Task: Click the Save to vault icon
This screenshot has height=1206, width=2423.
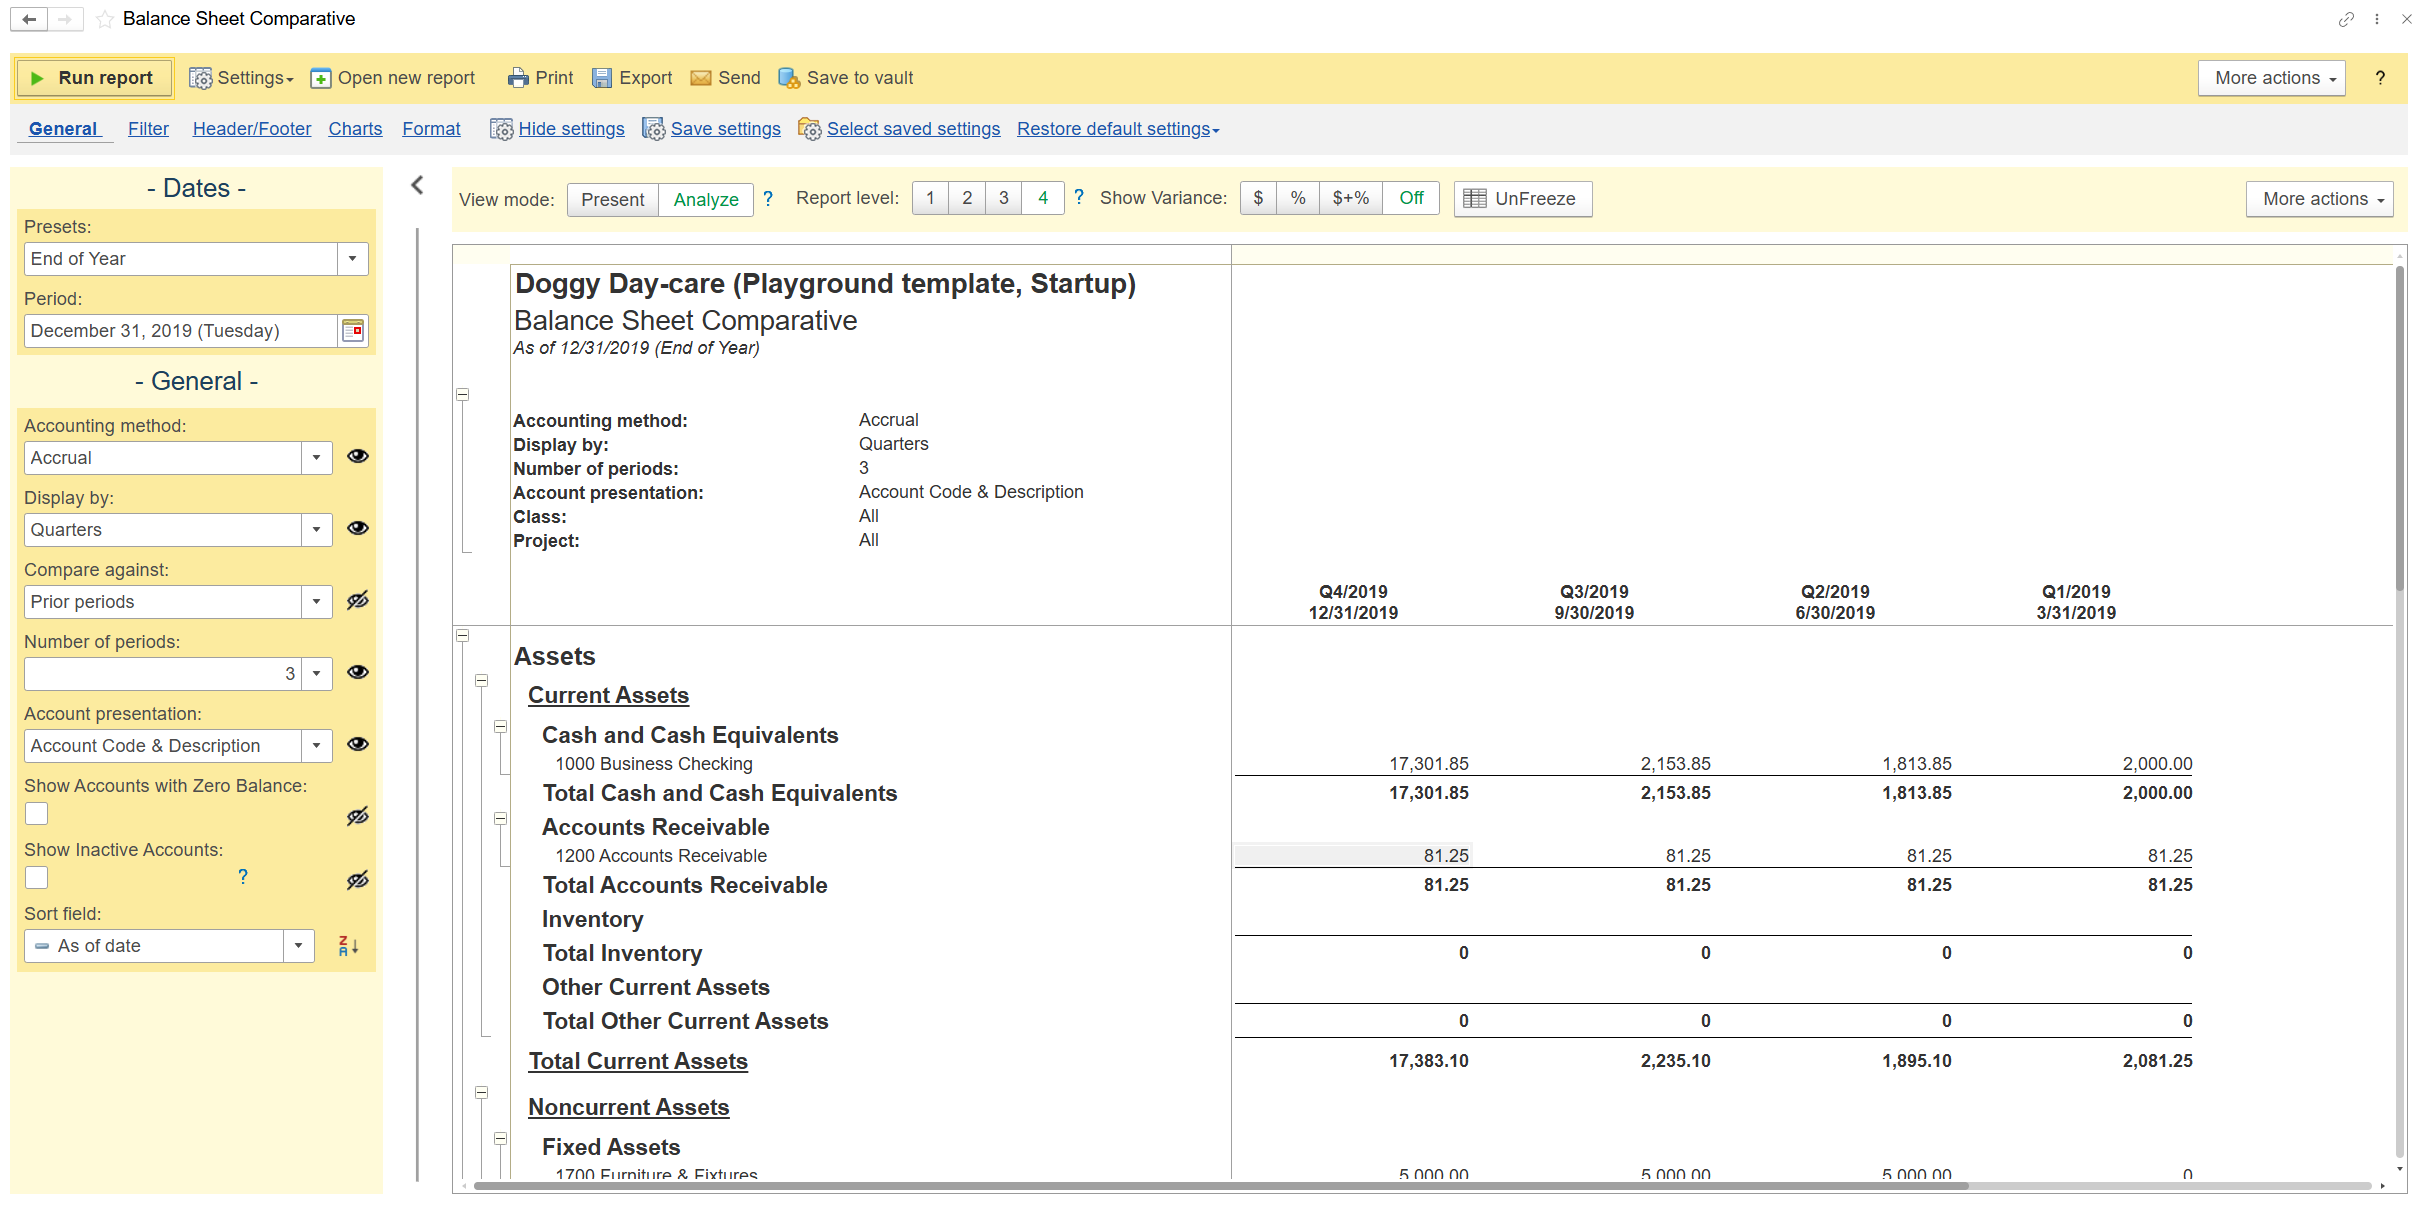Action: coord(789,78)
